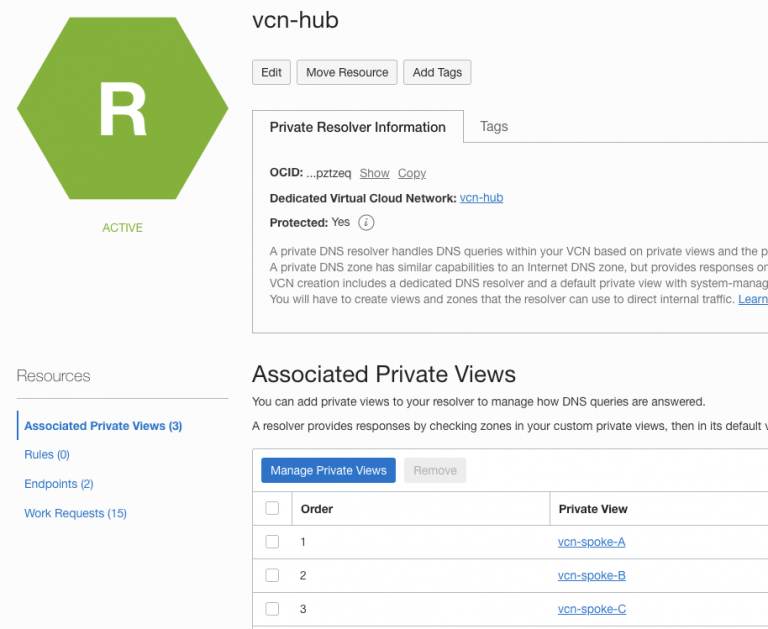Toggle the select-all checkbox in table header
This screenshot has height=629, width=768.
click(x=272, y=508)
